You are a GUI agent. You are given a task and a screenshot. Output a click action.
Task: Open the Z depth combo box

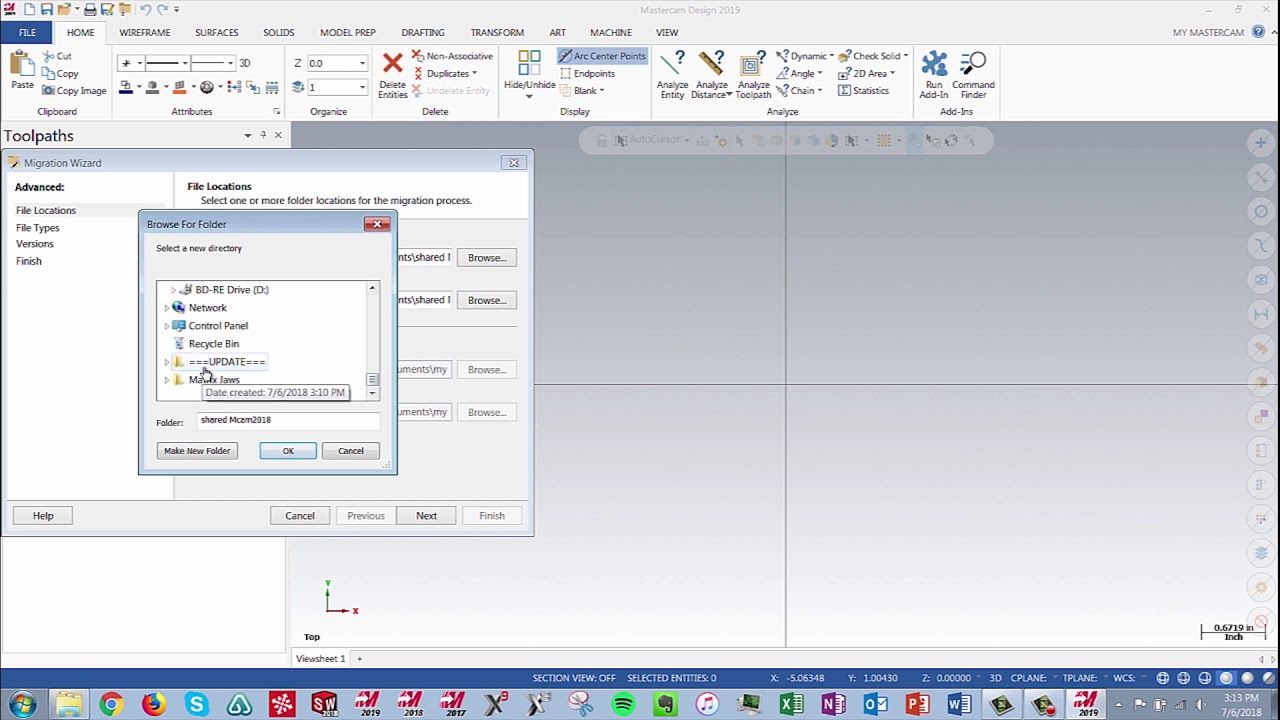pos(337,63)
